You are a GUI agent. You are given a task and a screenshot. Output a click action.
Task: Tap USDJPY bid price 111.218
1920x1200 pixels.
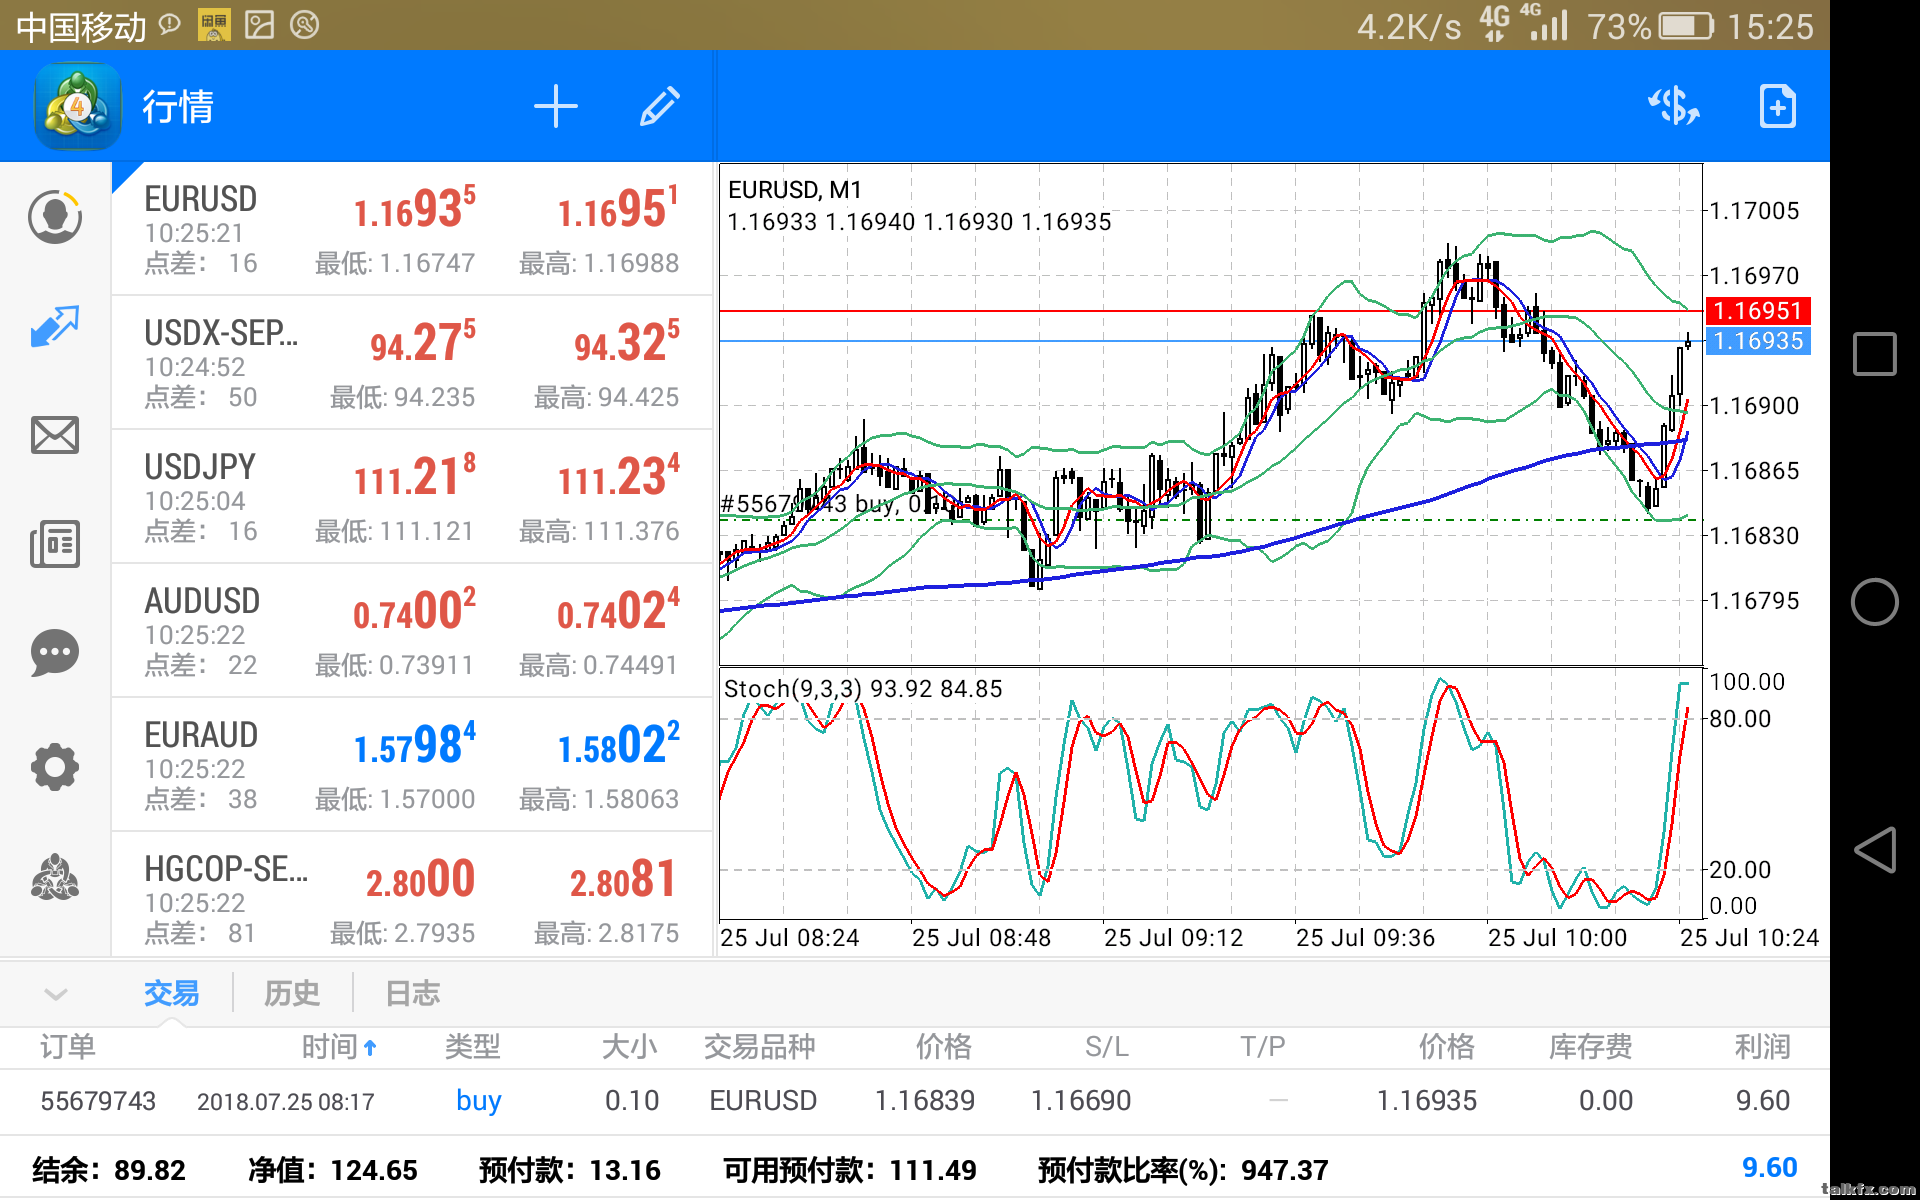(414, 476)
